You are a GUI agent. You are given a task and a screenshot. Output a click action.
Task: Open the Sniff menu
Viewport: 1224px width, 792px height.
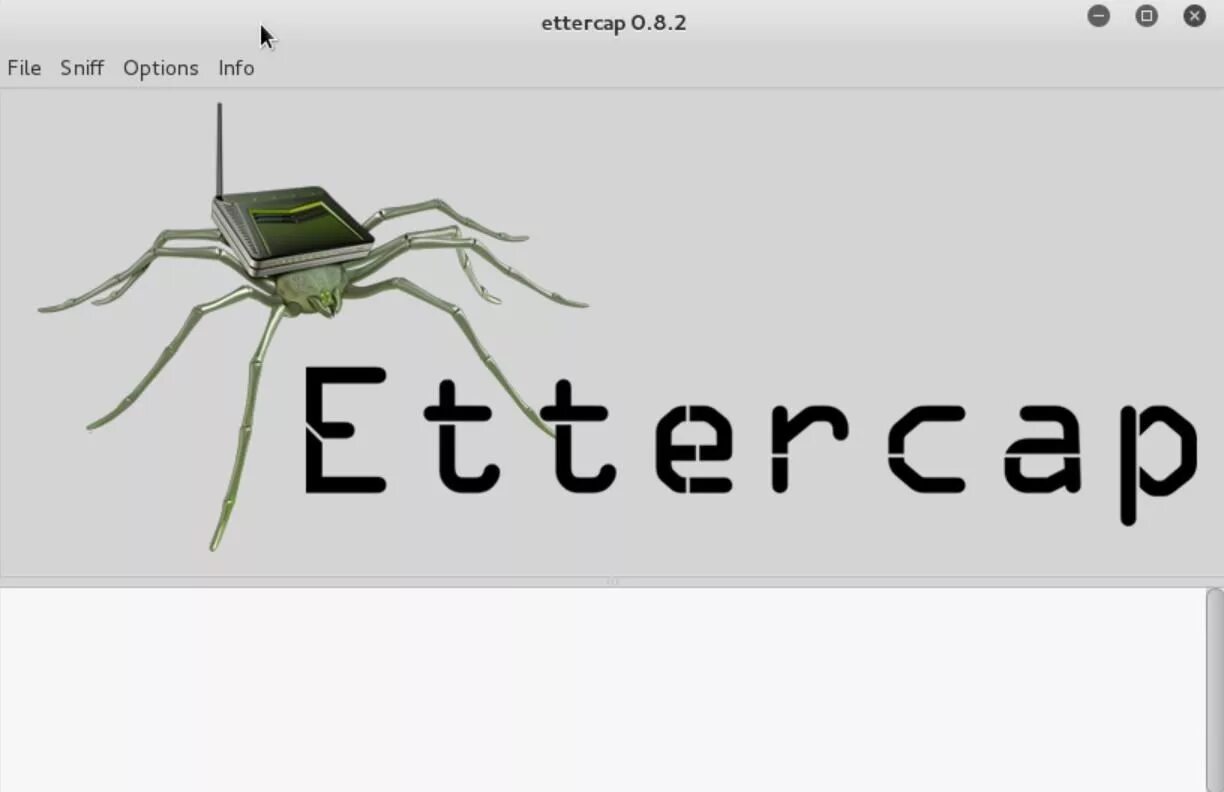(x=82, y=68)
